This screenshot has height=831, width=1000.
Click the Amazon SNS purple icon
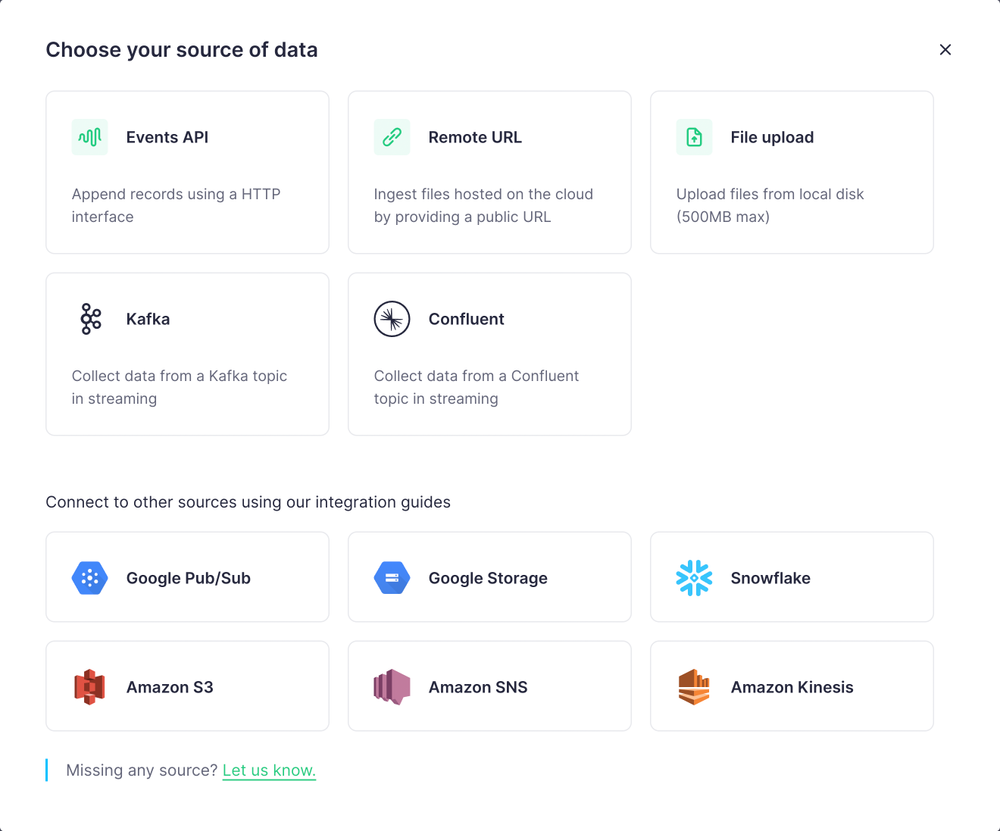pos(392,687)
